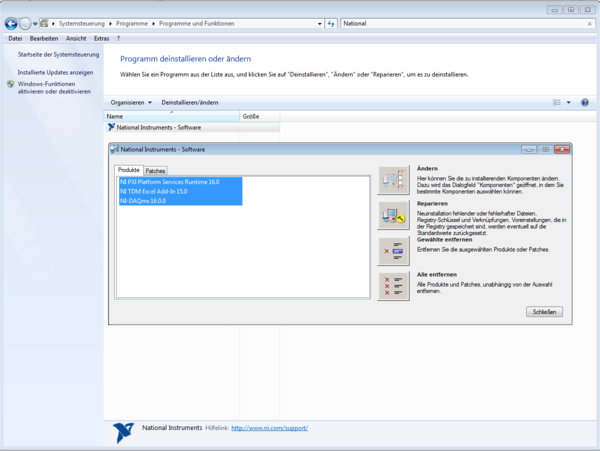Switch to the Patches tab
The width and height of the screenshot is (600, 451).
pyautogui.click(x=155, y=171)
